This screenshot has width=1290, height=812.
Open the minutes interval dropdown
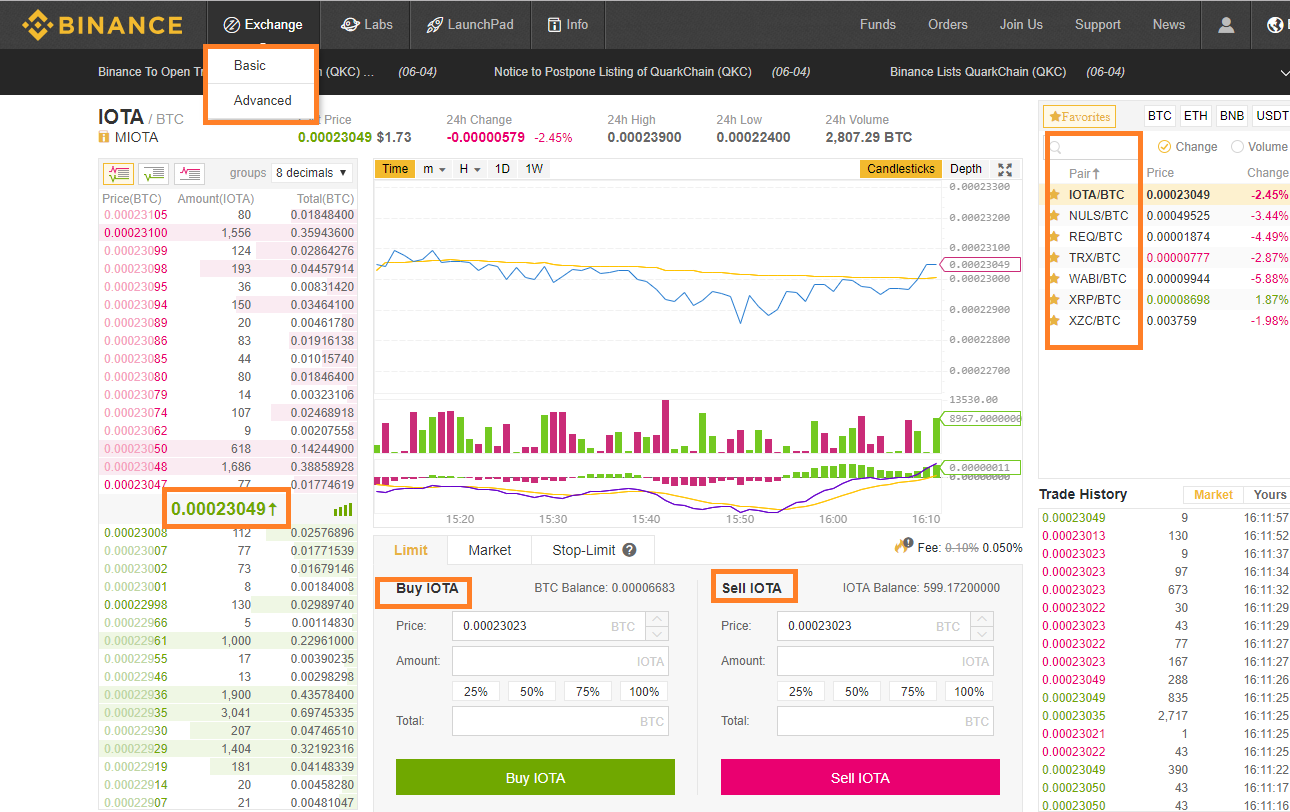click(x=434, y=169)
